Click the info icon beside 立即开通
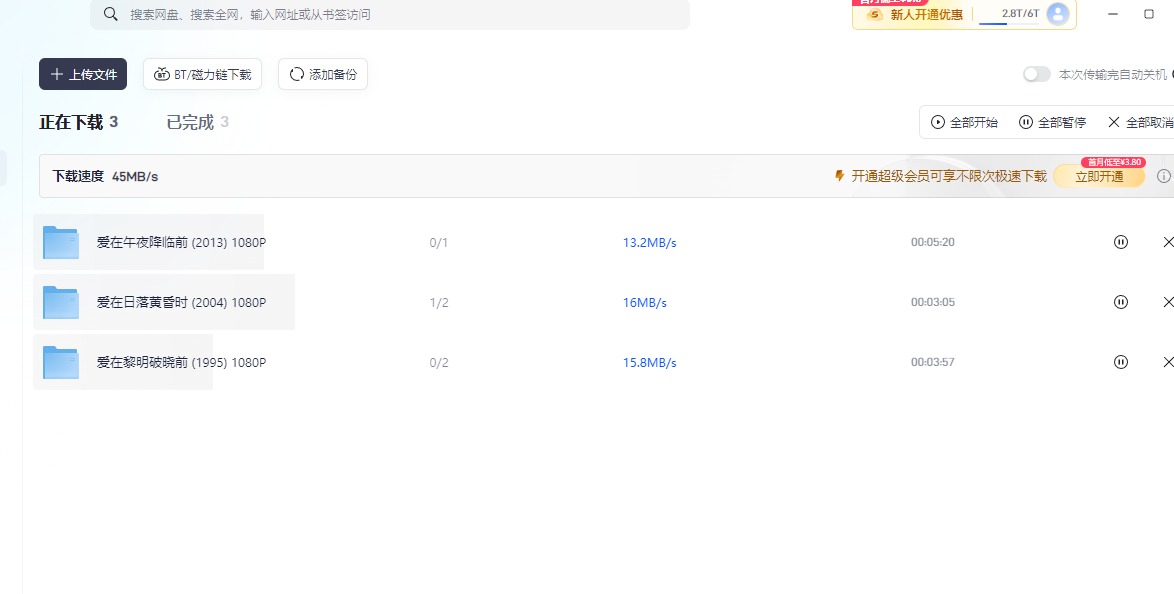The width and height of the screenshot is (1174, 594). tap(1163, 176)
